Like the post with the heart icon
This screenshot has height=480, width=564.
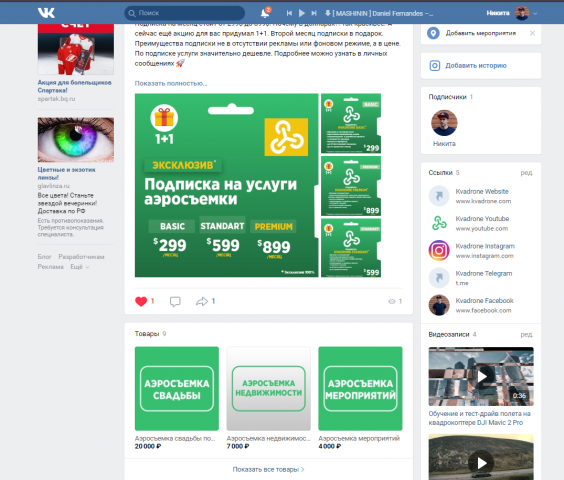141,302
